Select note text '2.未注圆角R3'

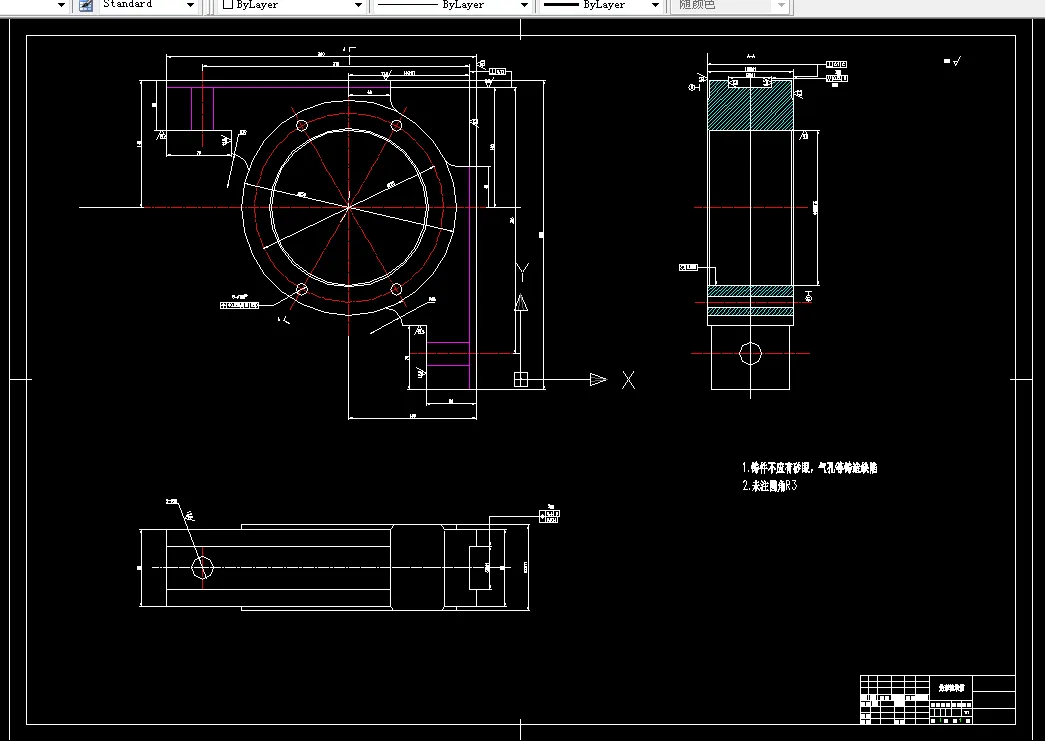tap(770, 486)
